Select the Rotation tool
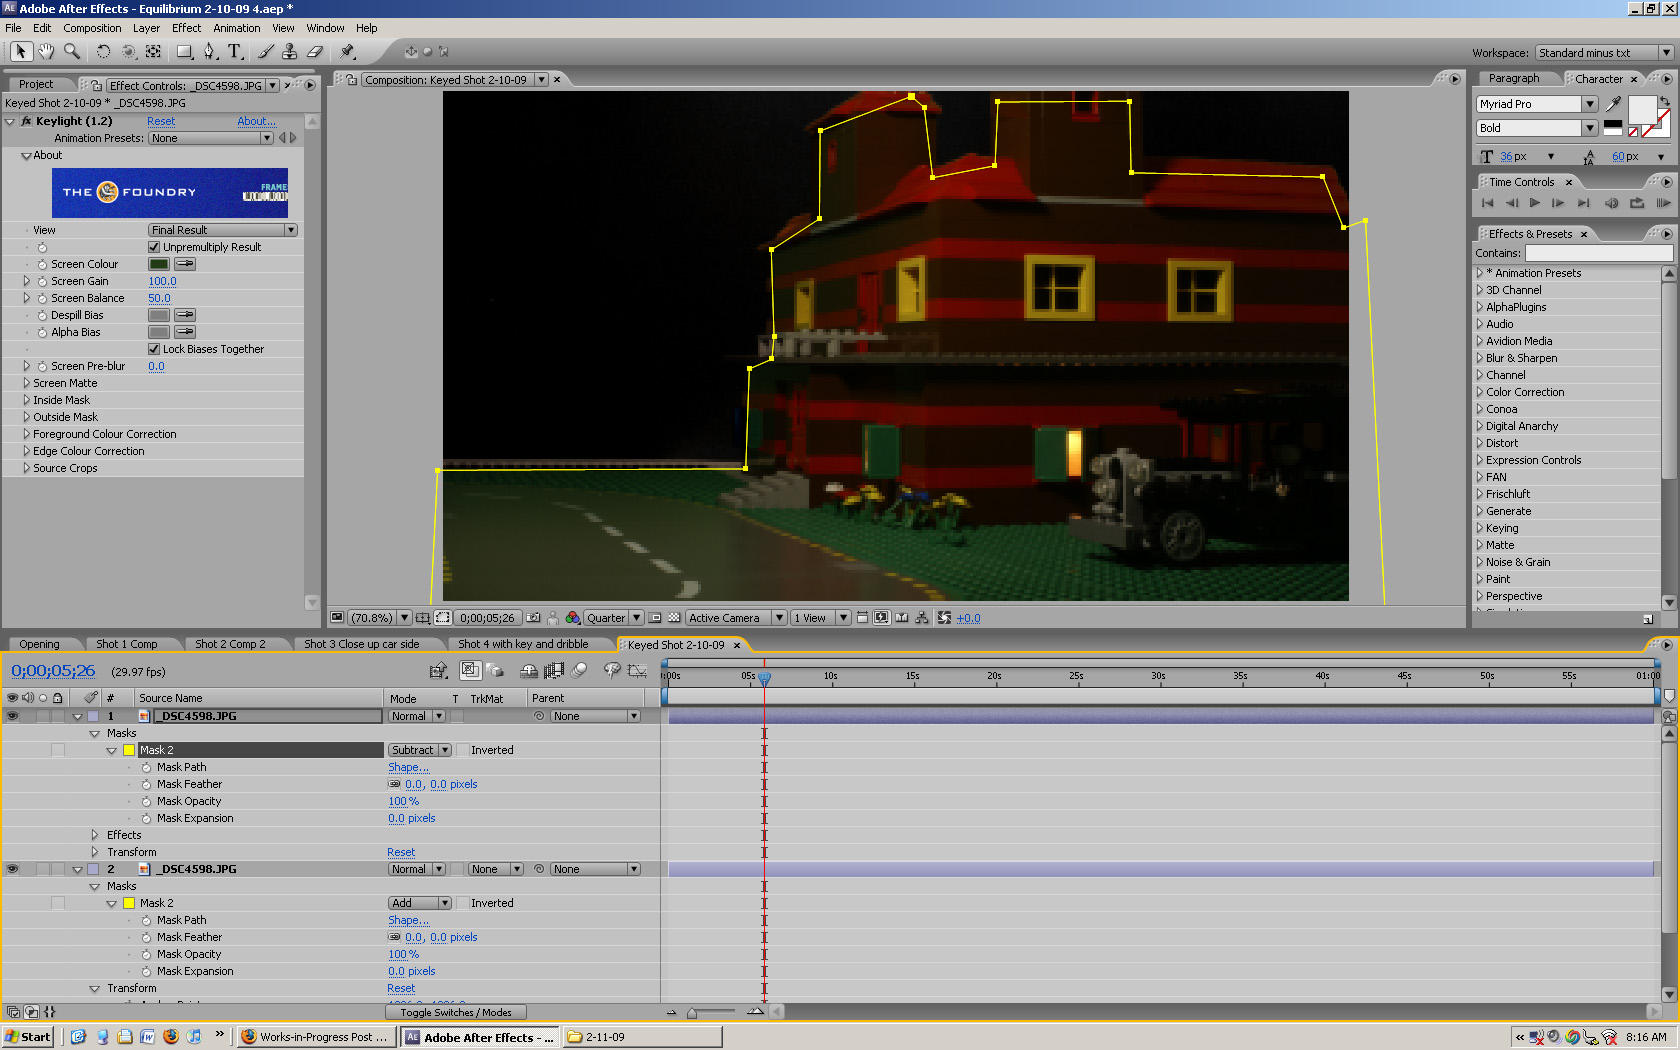The image size is (1680, 1050). click(103, 51)
